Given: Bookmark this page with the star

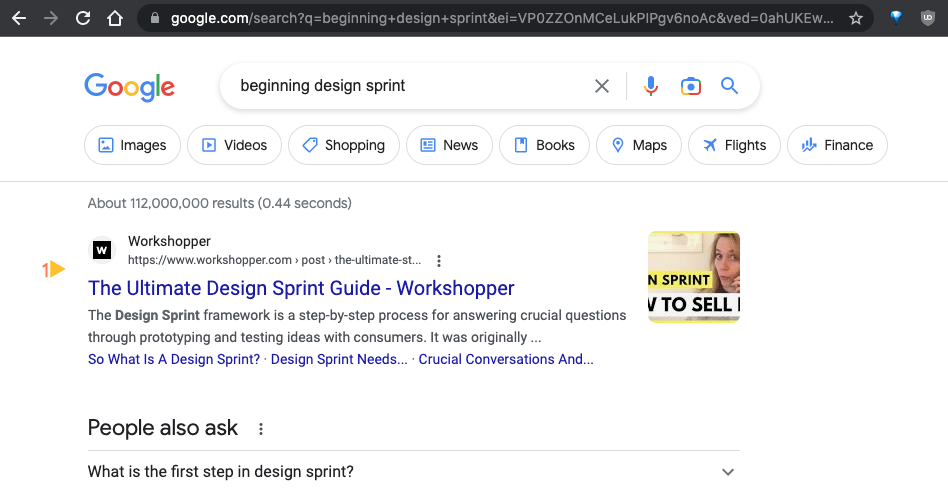Looking at the screenshot, I should tap(855, 18).
